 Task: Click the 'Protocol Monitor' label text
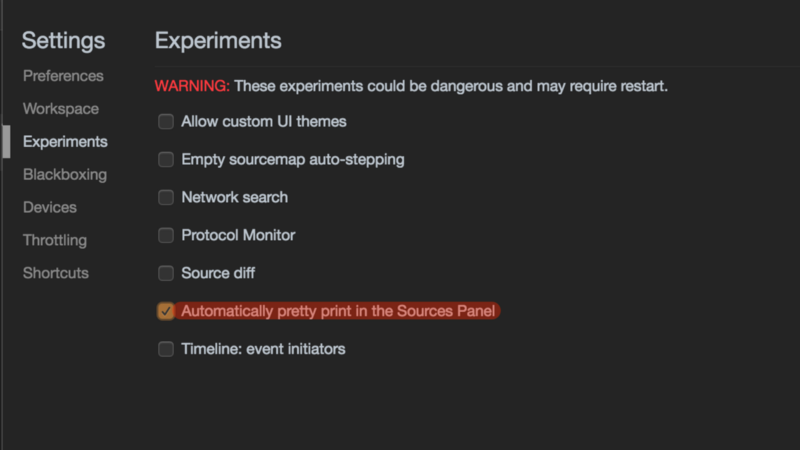(x=238, y=236)
